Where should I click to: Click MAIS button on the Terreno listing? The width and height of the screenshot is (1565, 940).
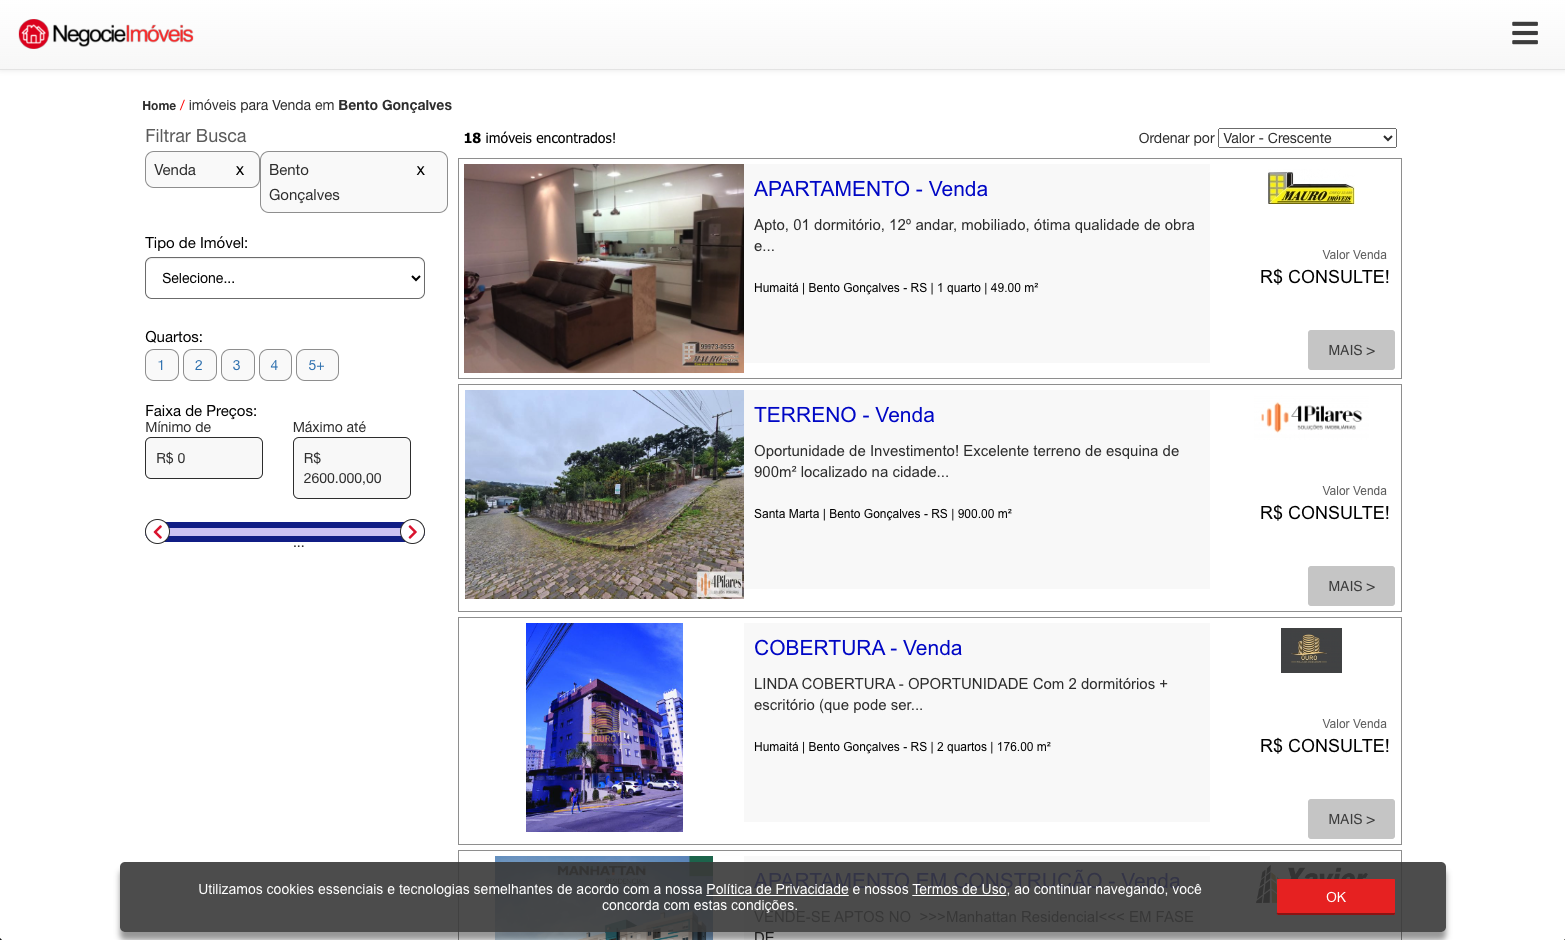point(1350,586)
